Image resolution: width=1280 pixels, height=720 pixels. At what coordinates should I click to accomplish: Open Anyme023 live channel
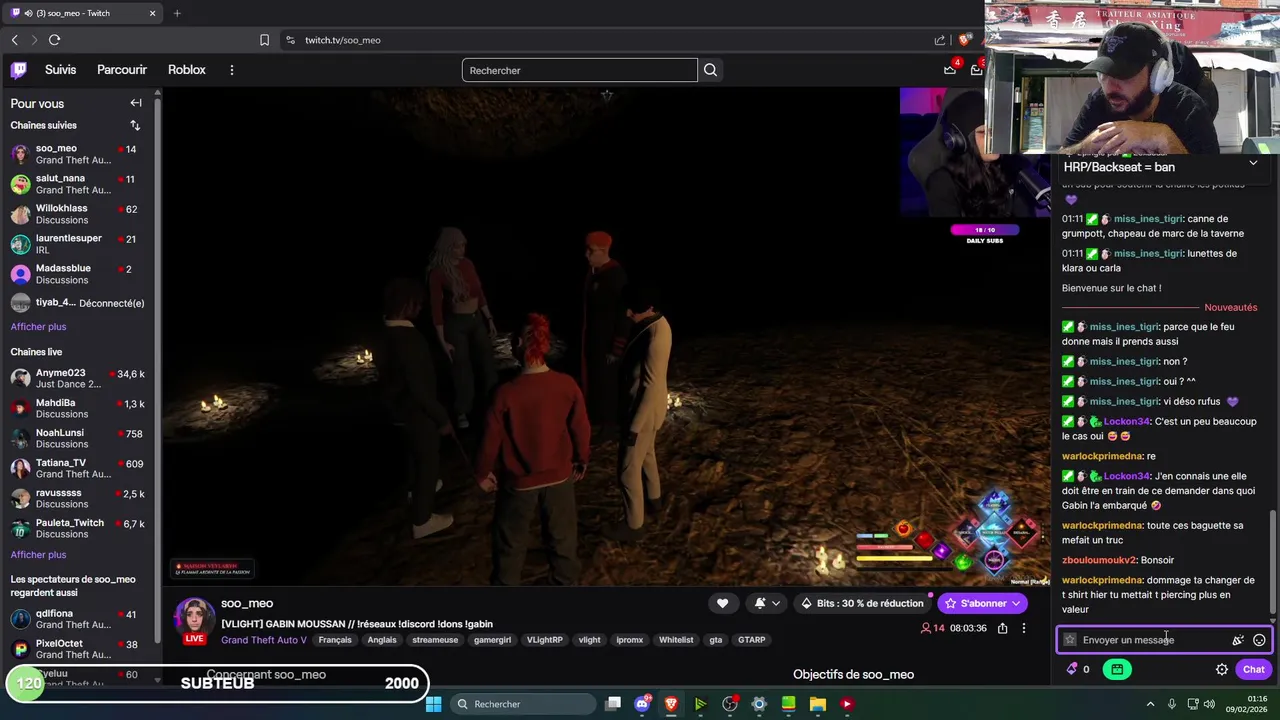[x=78, y=379]
